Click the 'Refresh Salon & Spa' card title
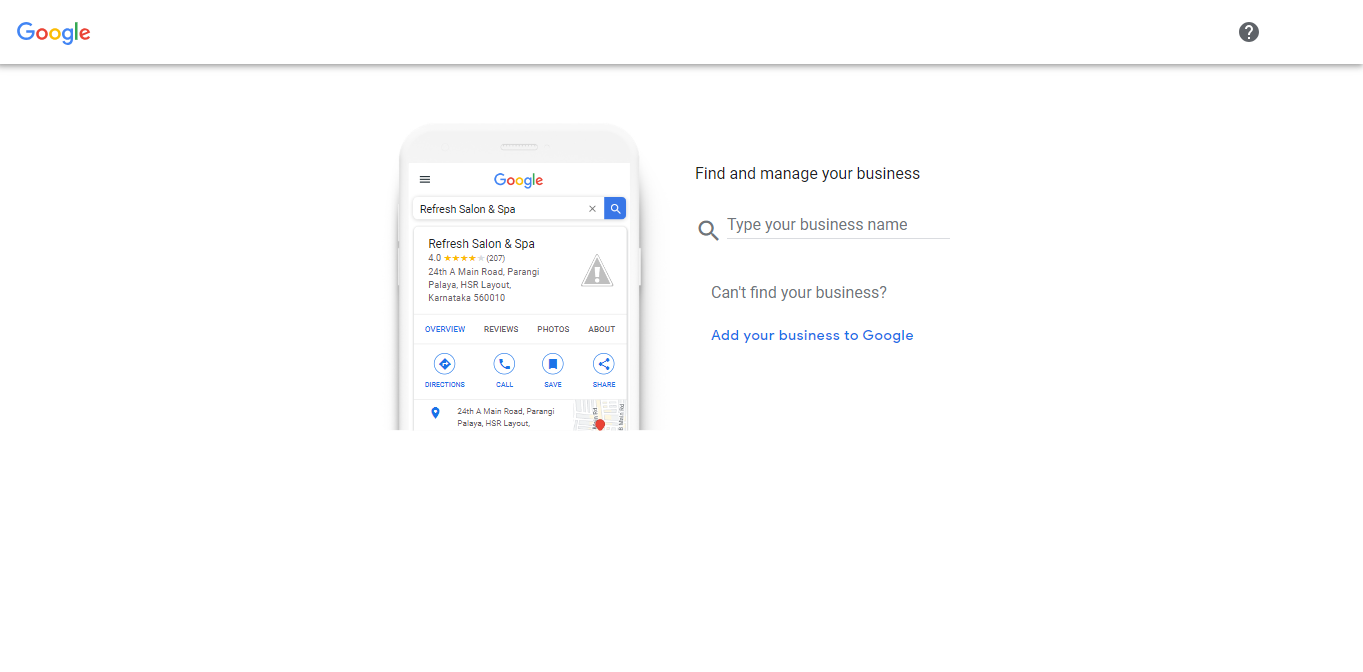 [x=482, y=244]
